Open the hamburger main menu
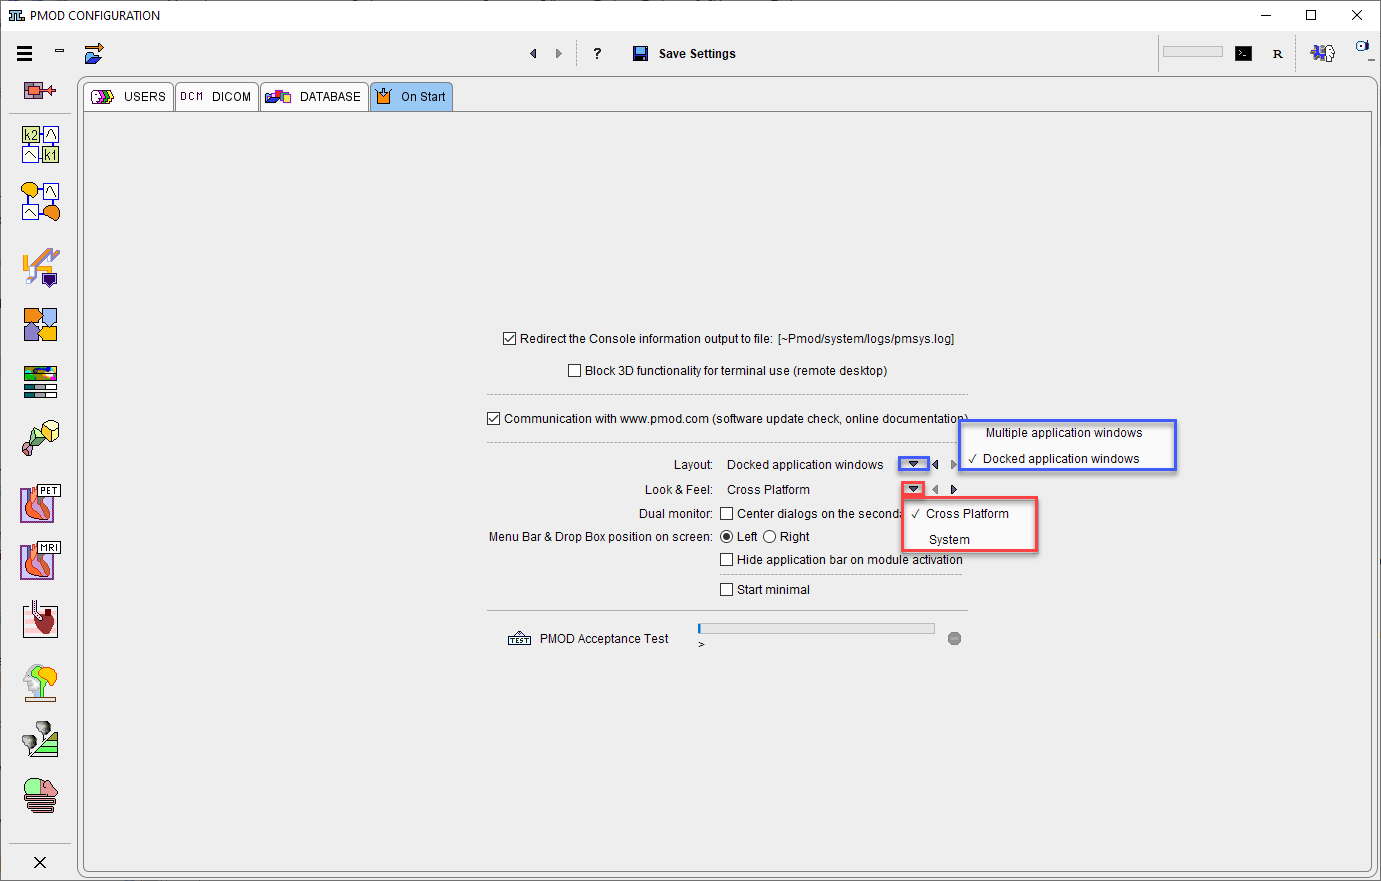The height and width of the screenshot is (881, 1381). (x=25, y=54)
